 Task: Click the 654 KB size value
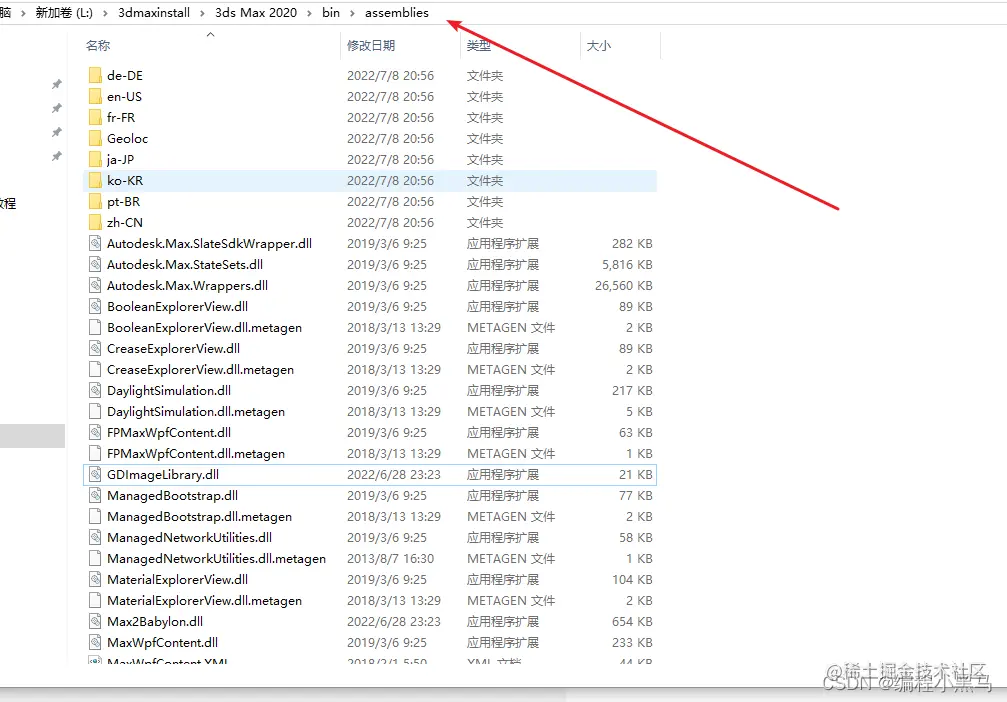click(x=632, y=622)
